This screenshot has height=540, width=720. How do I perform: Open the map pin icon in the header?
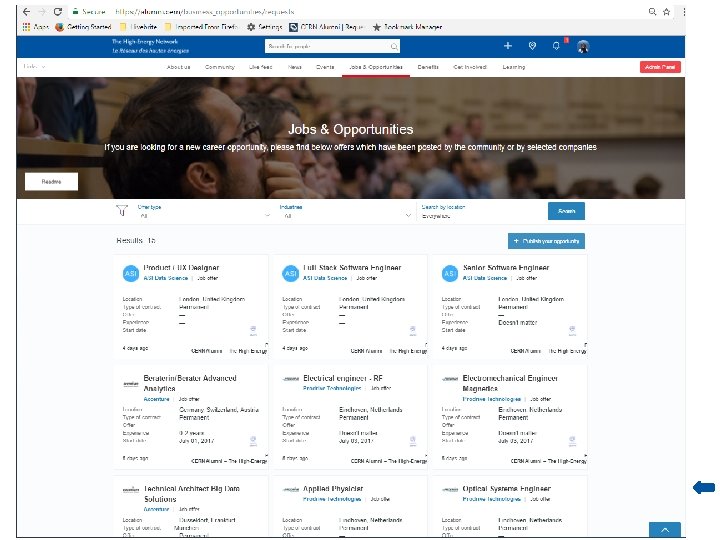[x=532, y=45]
